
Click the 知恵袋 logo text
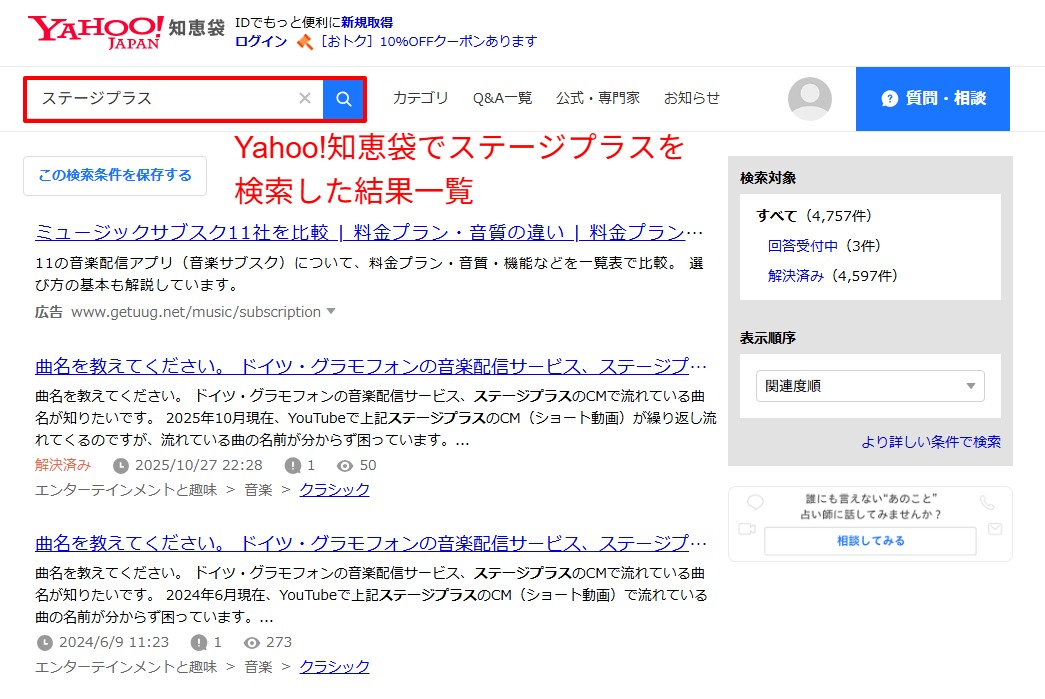[x=197, y=28]
